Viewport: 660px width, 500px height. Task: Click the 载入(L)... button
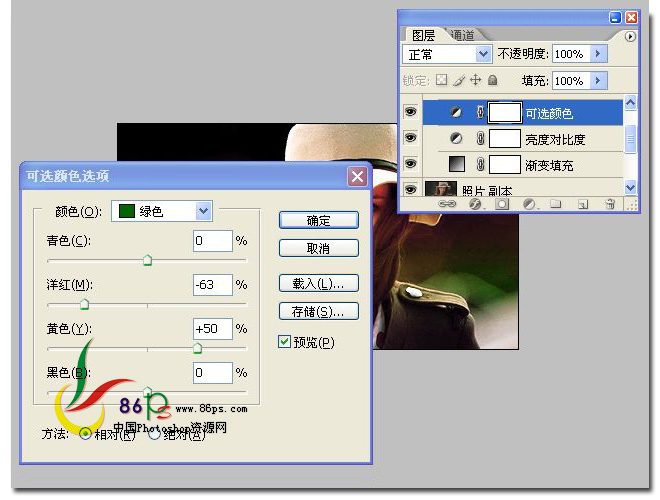[319, 283]
